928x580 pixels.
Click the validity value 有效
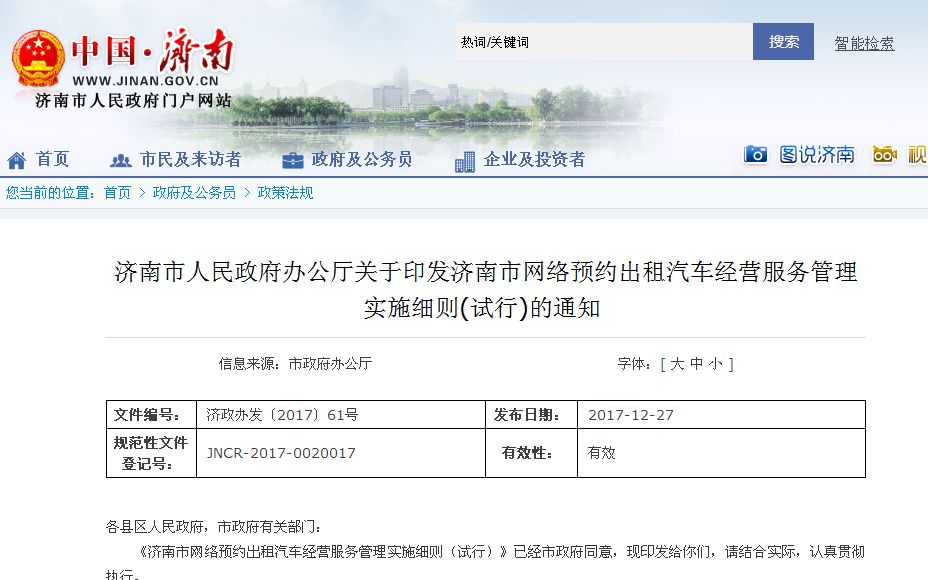601,453
